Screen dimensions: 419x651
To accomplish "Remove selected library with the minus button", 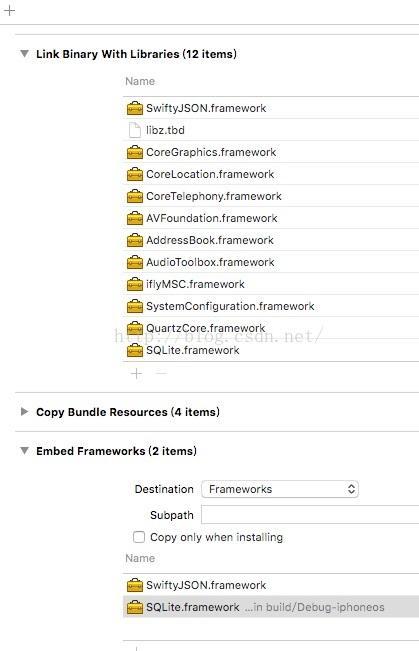I will coord(161,374).
